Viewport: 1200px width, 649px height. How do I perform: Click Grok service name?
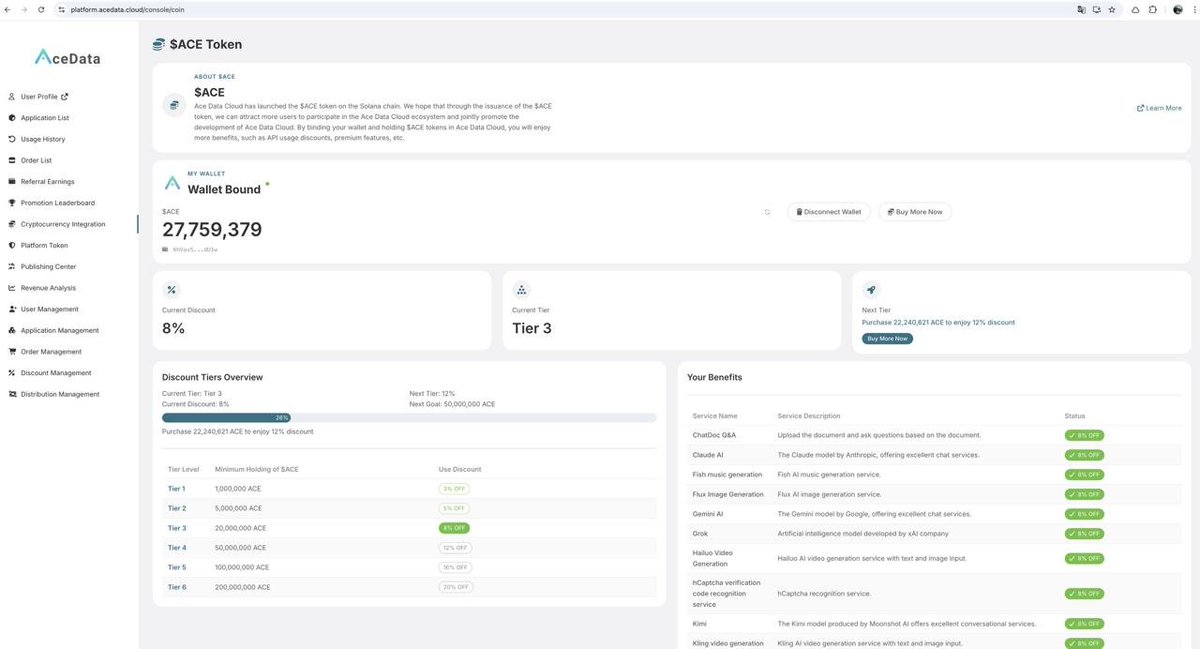[700, 534]
